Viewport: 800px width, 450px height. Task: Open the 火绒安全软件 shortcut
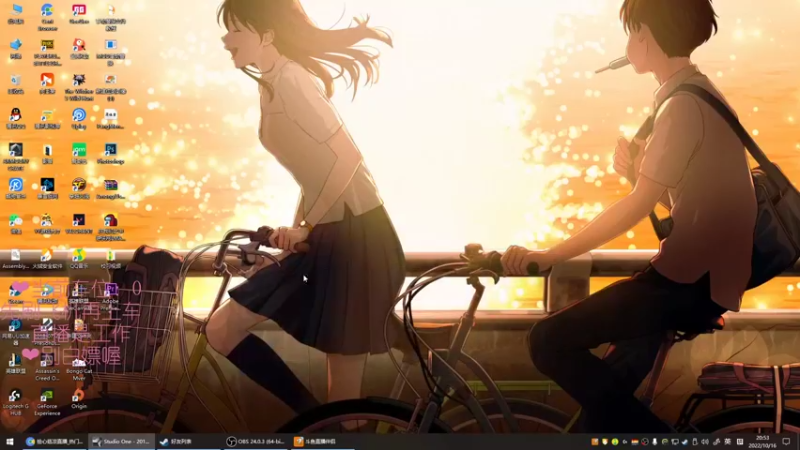(x=47, y=259)
